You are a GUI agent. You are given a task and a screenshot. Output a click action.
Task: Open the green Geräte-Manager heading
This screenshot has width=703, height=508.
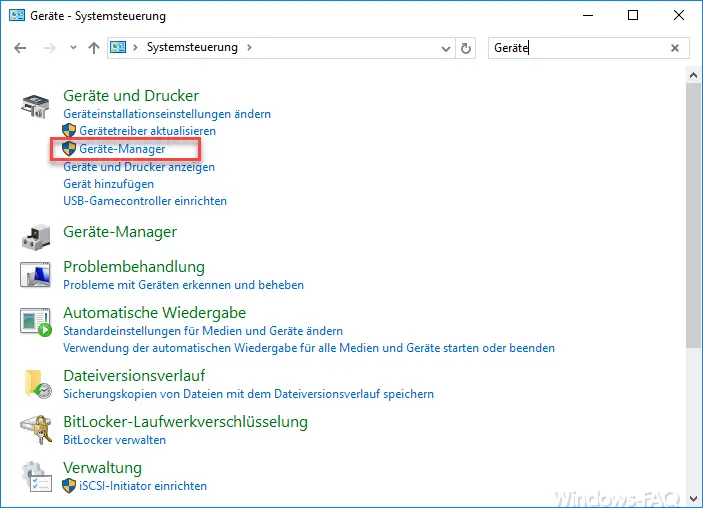[120, 232]
